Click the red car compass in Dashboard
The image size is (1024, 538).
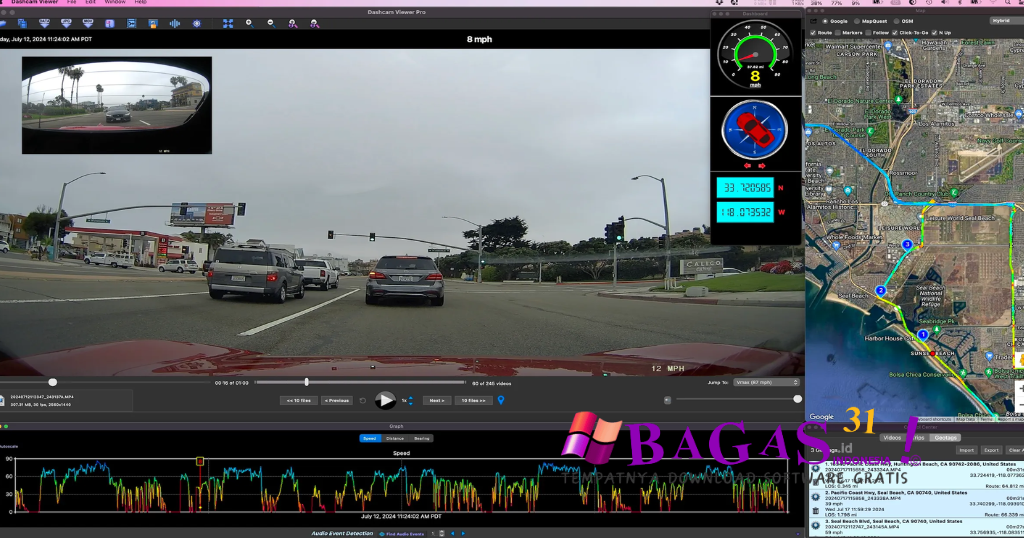[754, 129]
